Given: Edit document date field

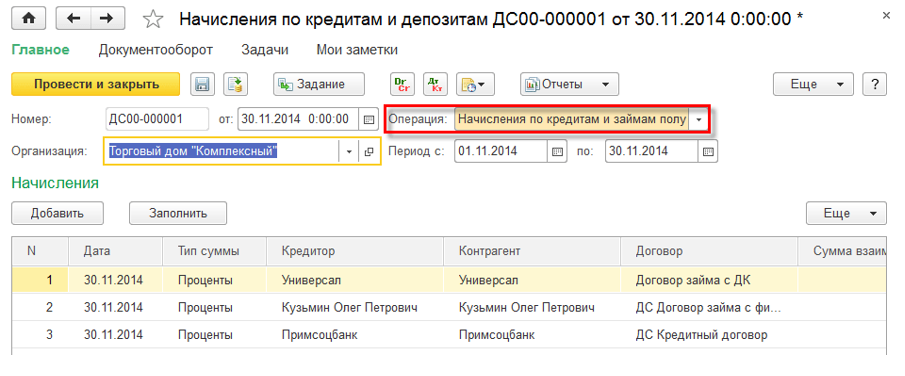Looking at the screenshot, I should coord(298,120).
